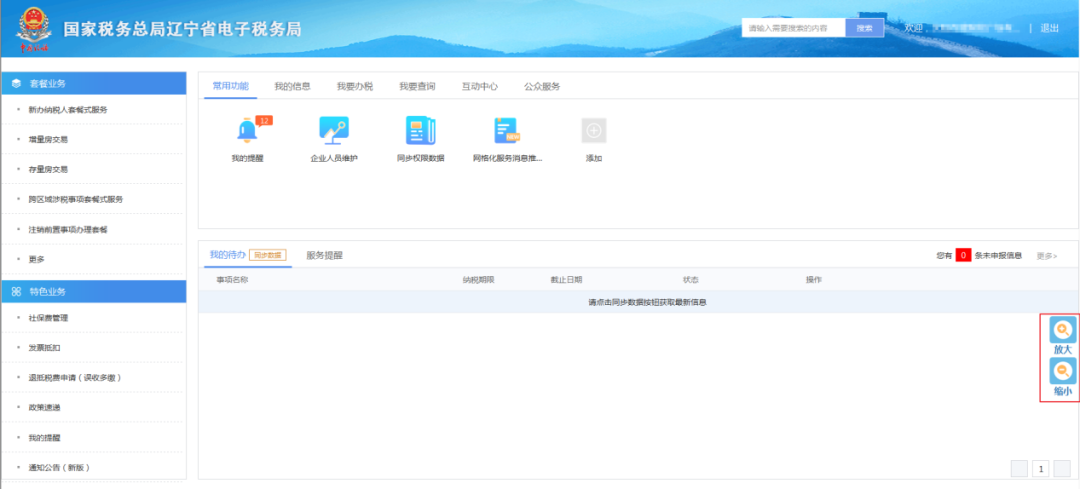Open 注销前置事项办理套餐

tap(68, 229)
